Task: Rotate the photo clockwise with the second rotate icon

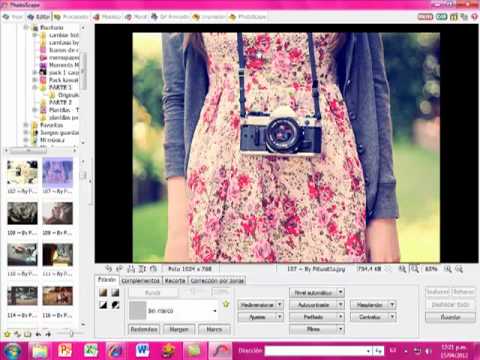Action: [x=119, y=269]
